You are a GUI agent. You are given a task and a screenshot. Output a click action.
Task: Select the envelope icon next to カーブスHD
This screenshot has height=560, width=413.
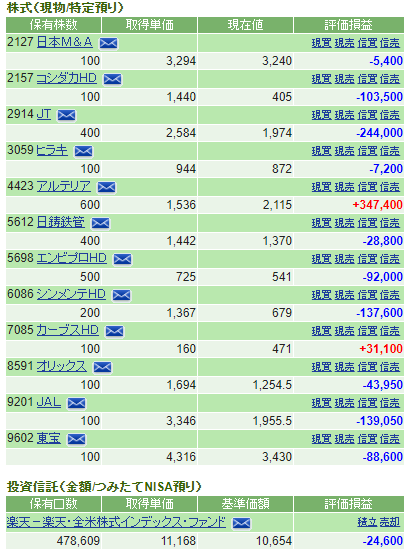tap(114, 331)
